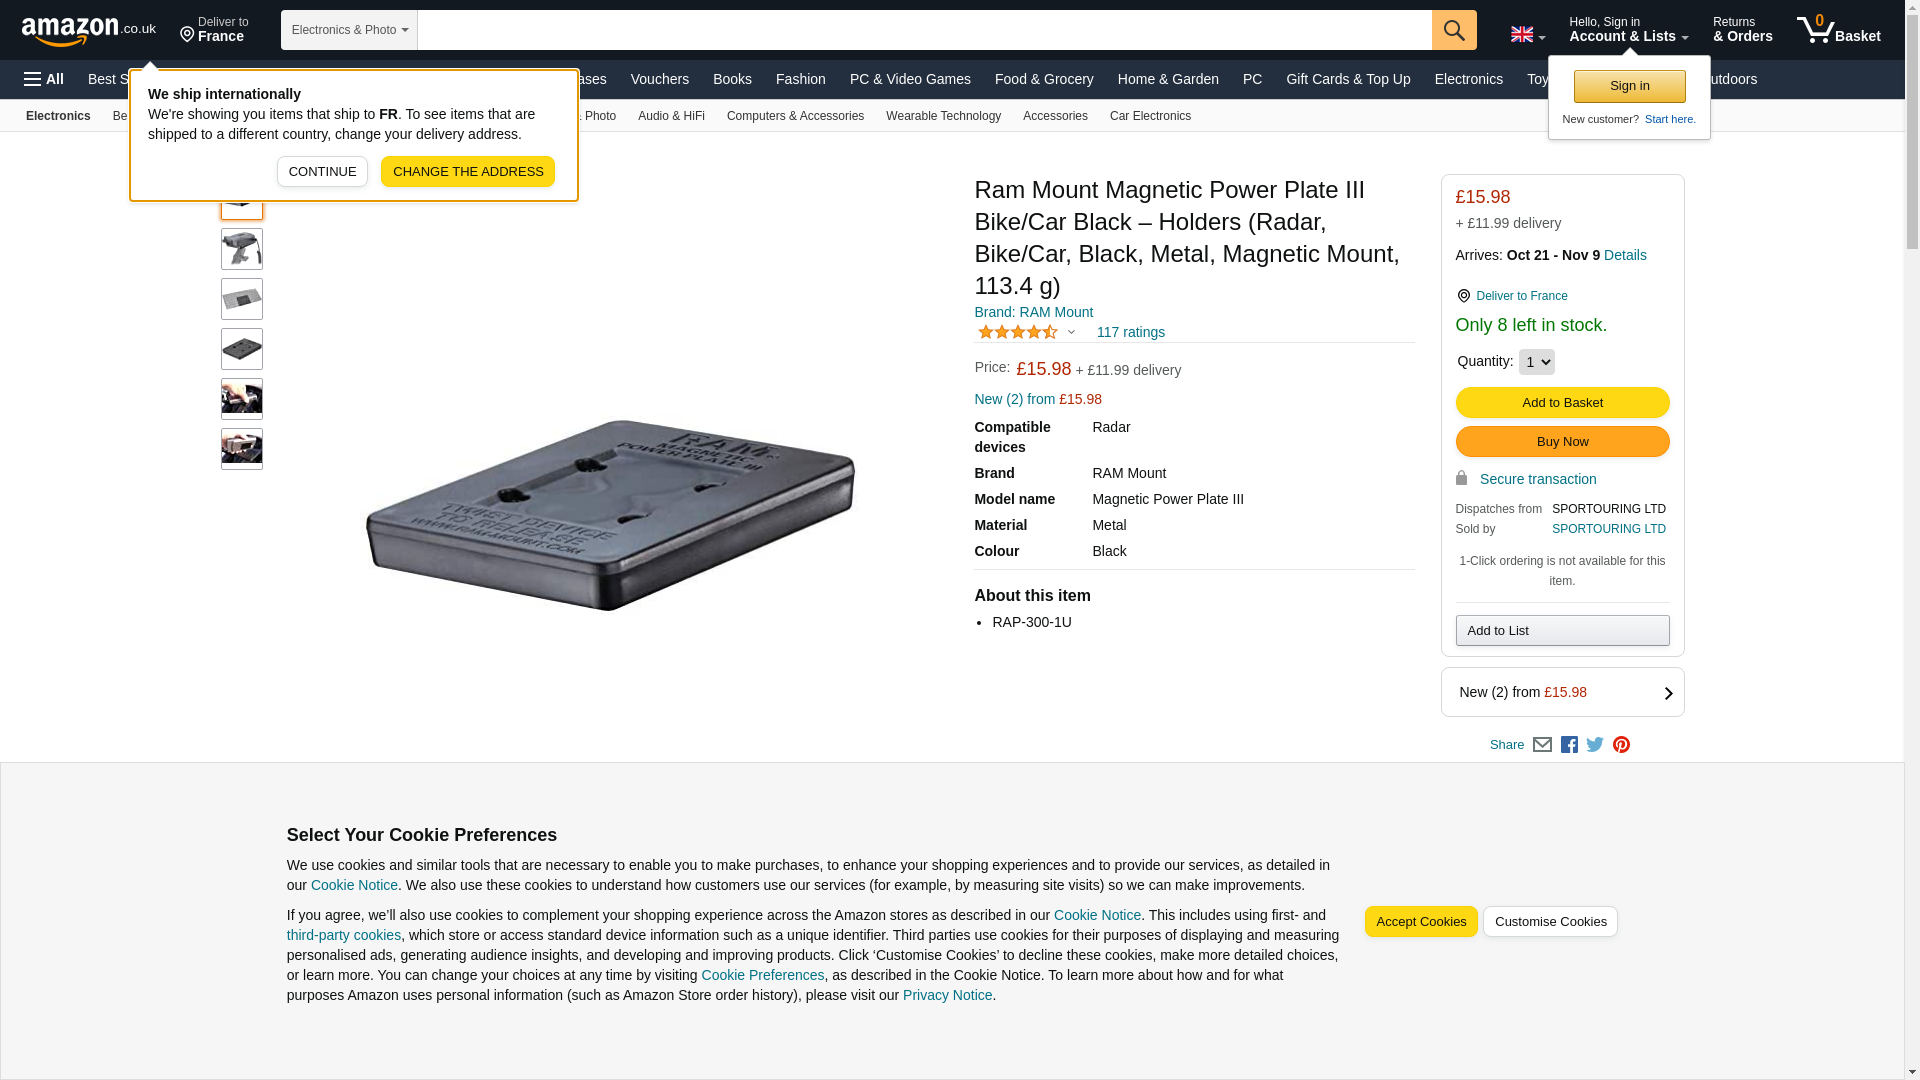Open the All hamburger menu

pyautogui.click(x=44, y=79)
